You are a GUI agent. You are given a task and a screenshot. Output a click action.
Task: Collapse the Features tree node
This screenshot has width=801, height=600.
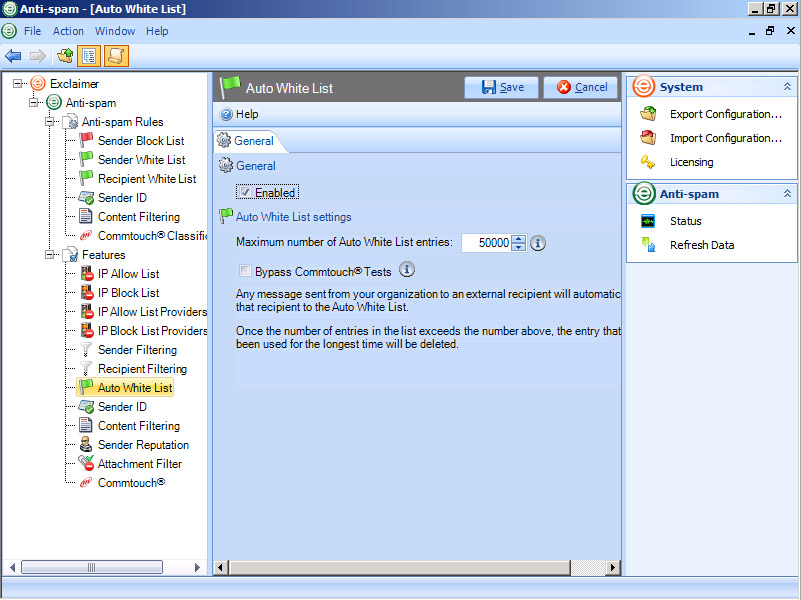click(x=50, y=254)
